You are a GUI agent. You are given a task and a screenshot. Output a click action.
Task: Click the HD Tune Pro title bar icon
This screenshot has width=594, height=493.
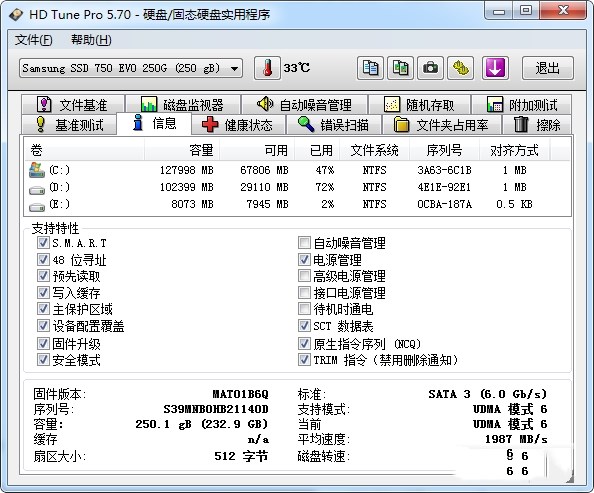(x=16, y=14)
